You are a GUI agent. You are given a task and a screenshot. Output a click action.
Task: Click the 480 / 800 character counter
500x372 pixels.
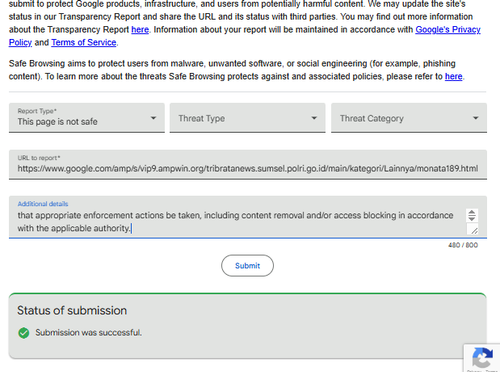click(463, 245)
